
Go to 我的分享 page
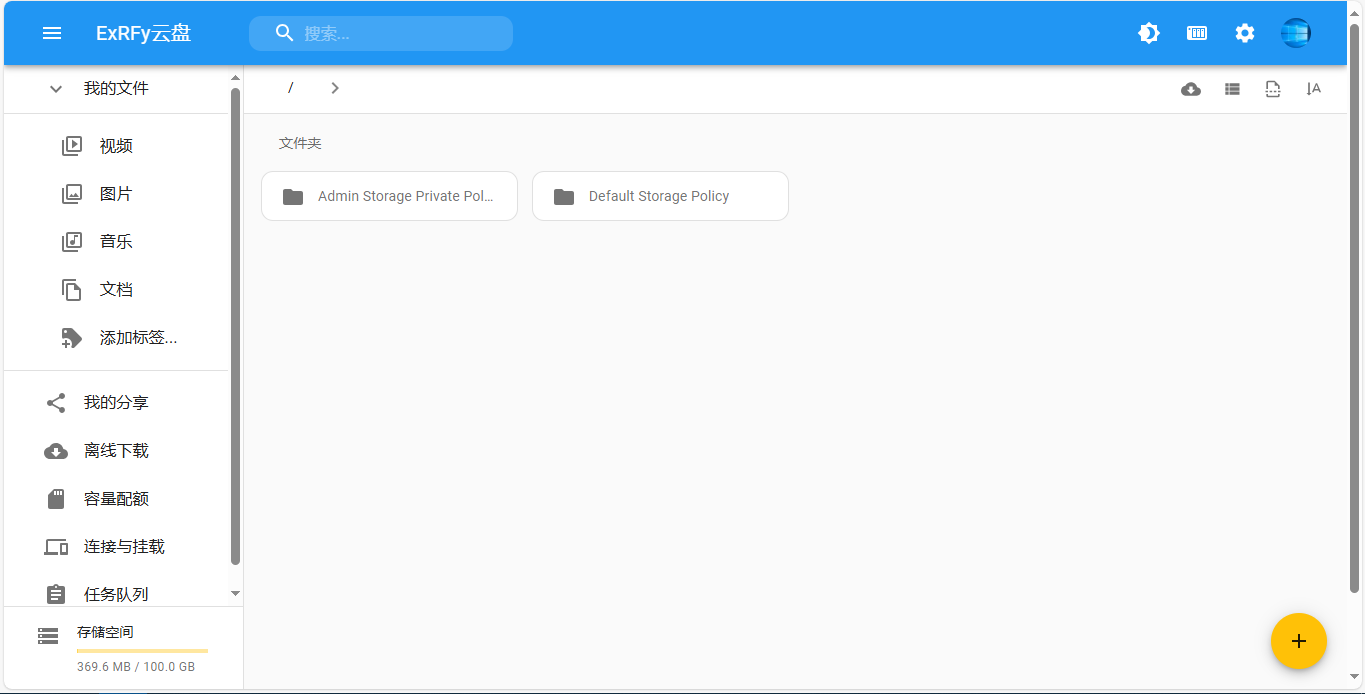coord(116,403)
